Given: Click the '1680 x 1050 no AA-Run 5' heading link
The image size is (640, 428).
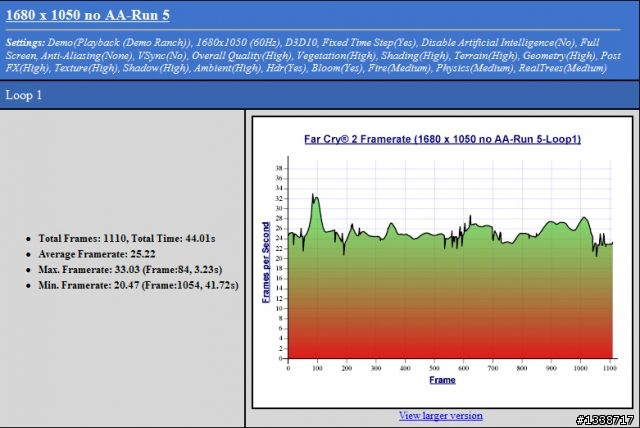Looking at the screenshot, I should click(88, 15).
